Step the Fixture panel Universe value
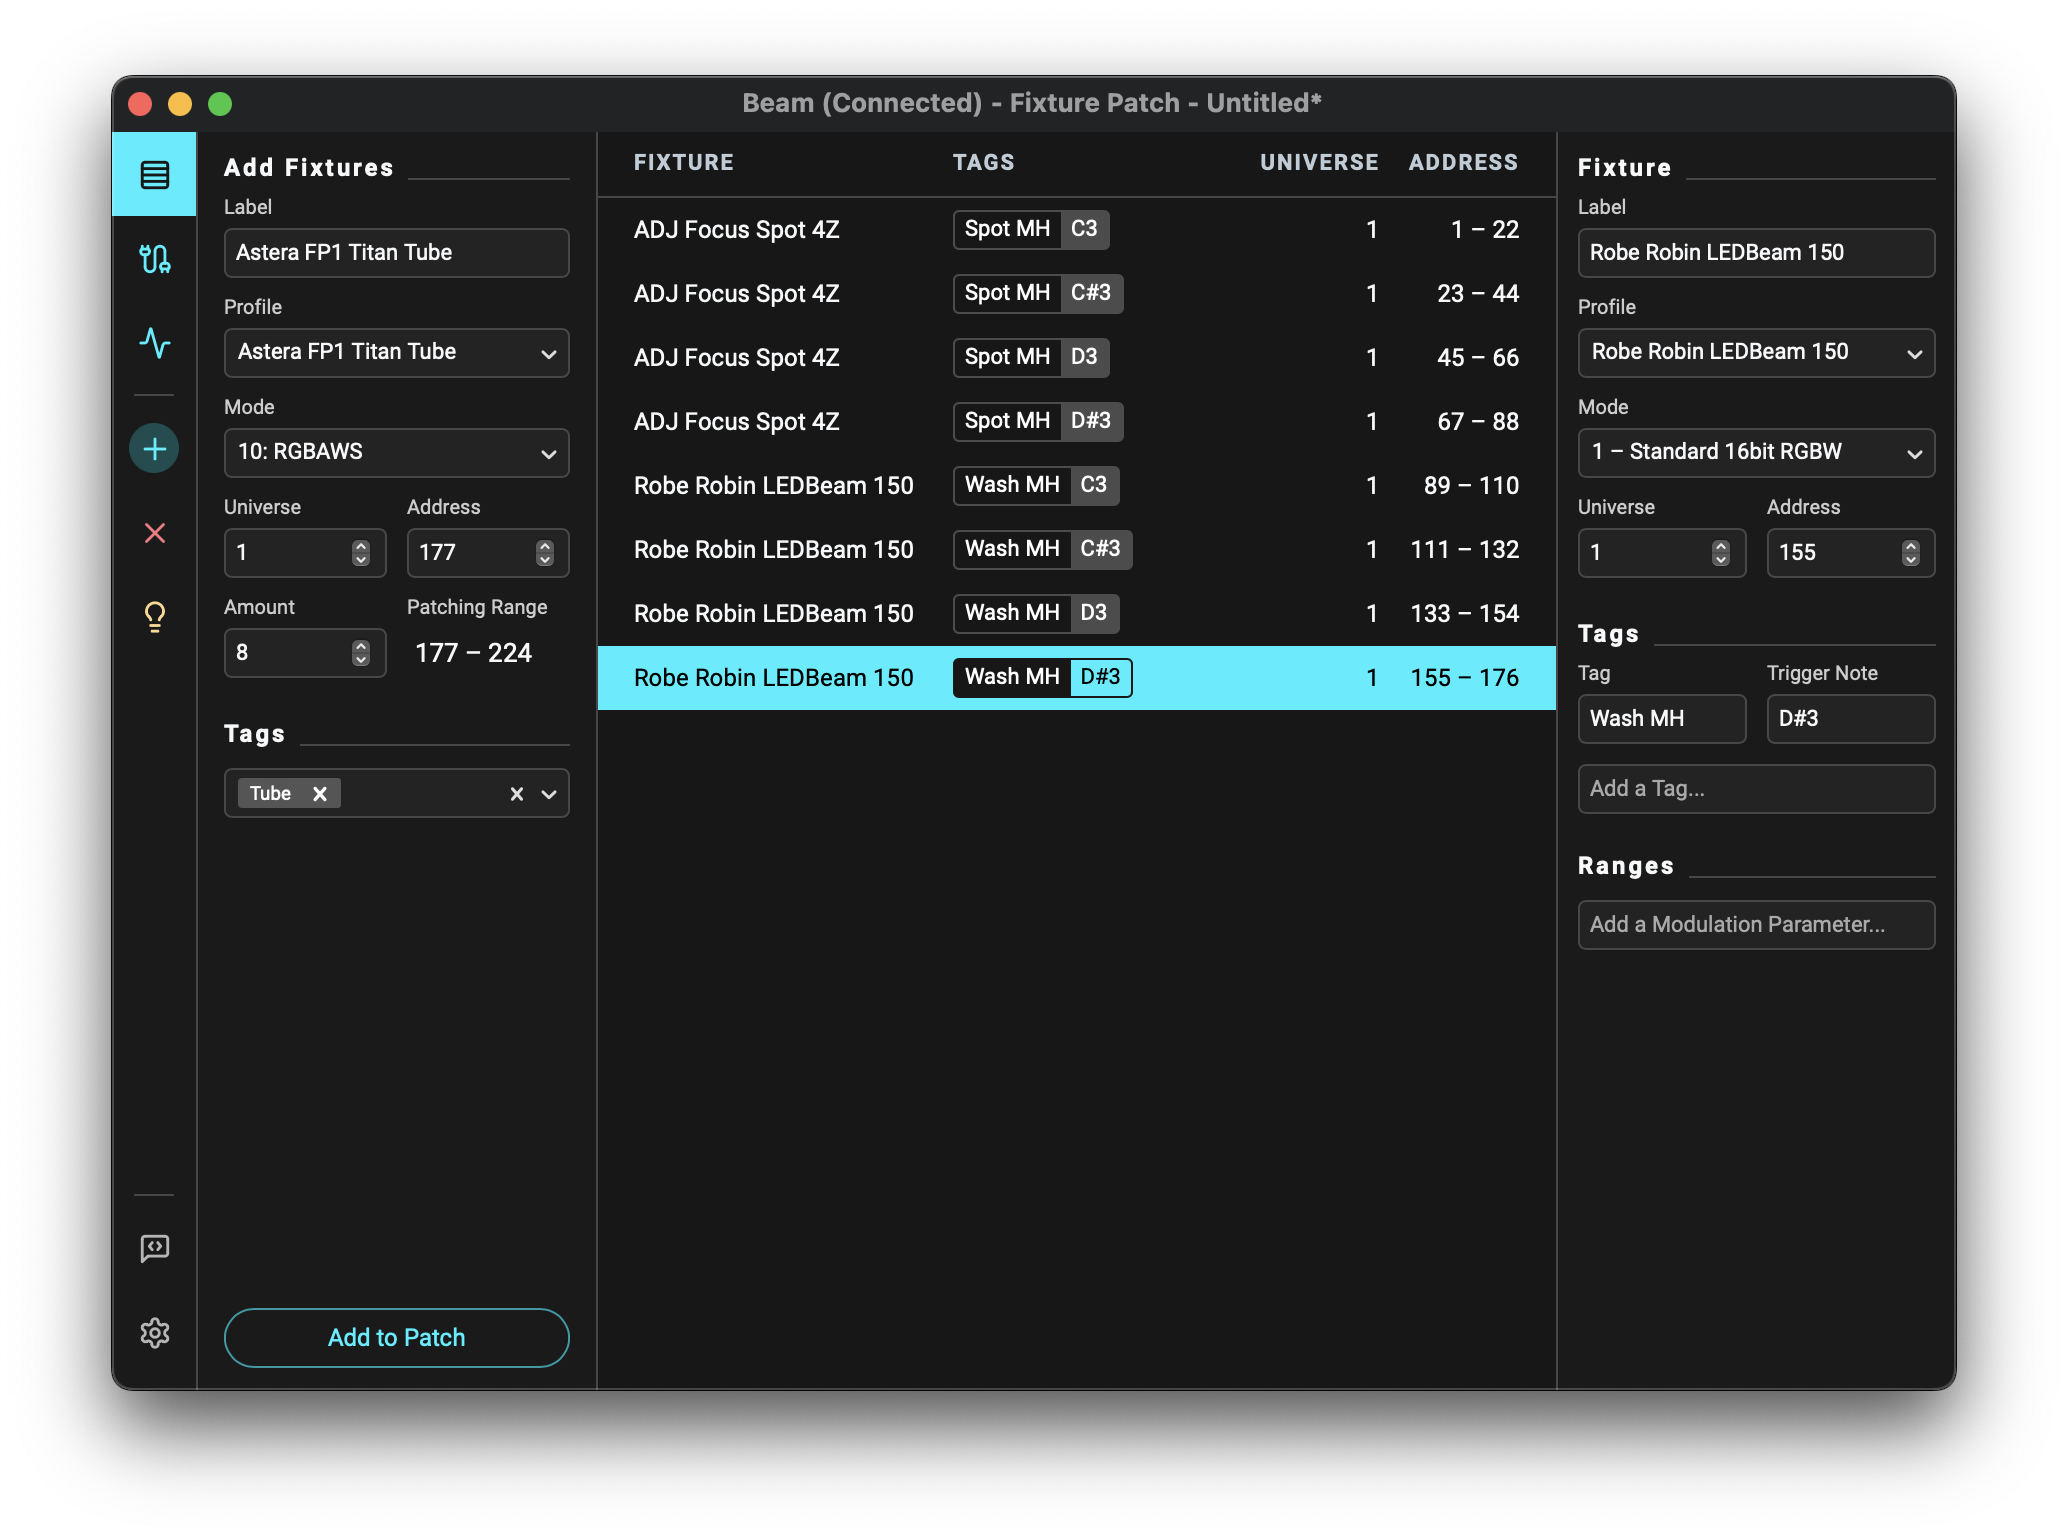Screen dimensions: 2068x1538 pos(1721,553)
